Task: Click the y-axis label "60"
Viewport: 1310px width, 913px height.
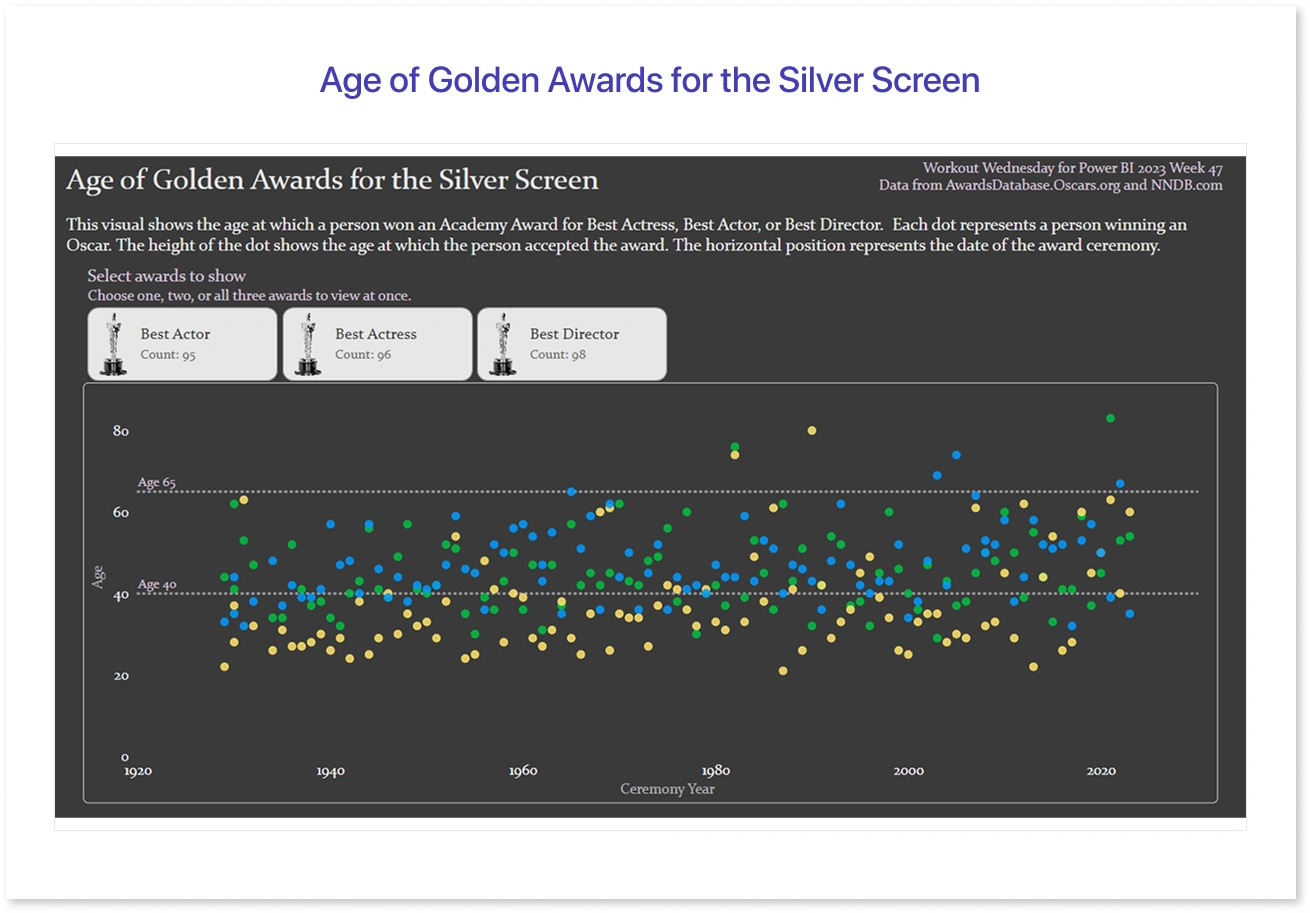Action: point(121,513)
